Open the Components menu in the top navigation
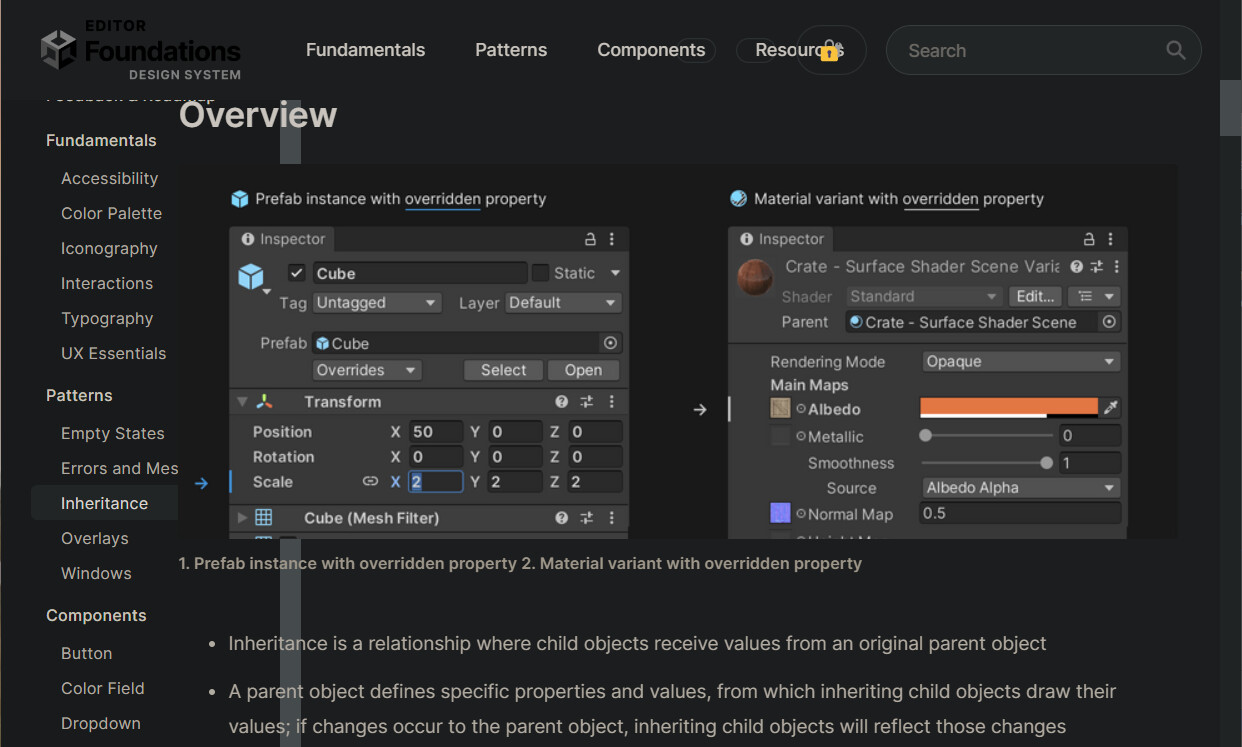Image resolution: width=1242 pixels, height=747 pixels. (x=652, y=49)
